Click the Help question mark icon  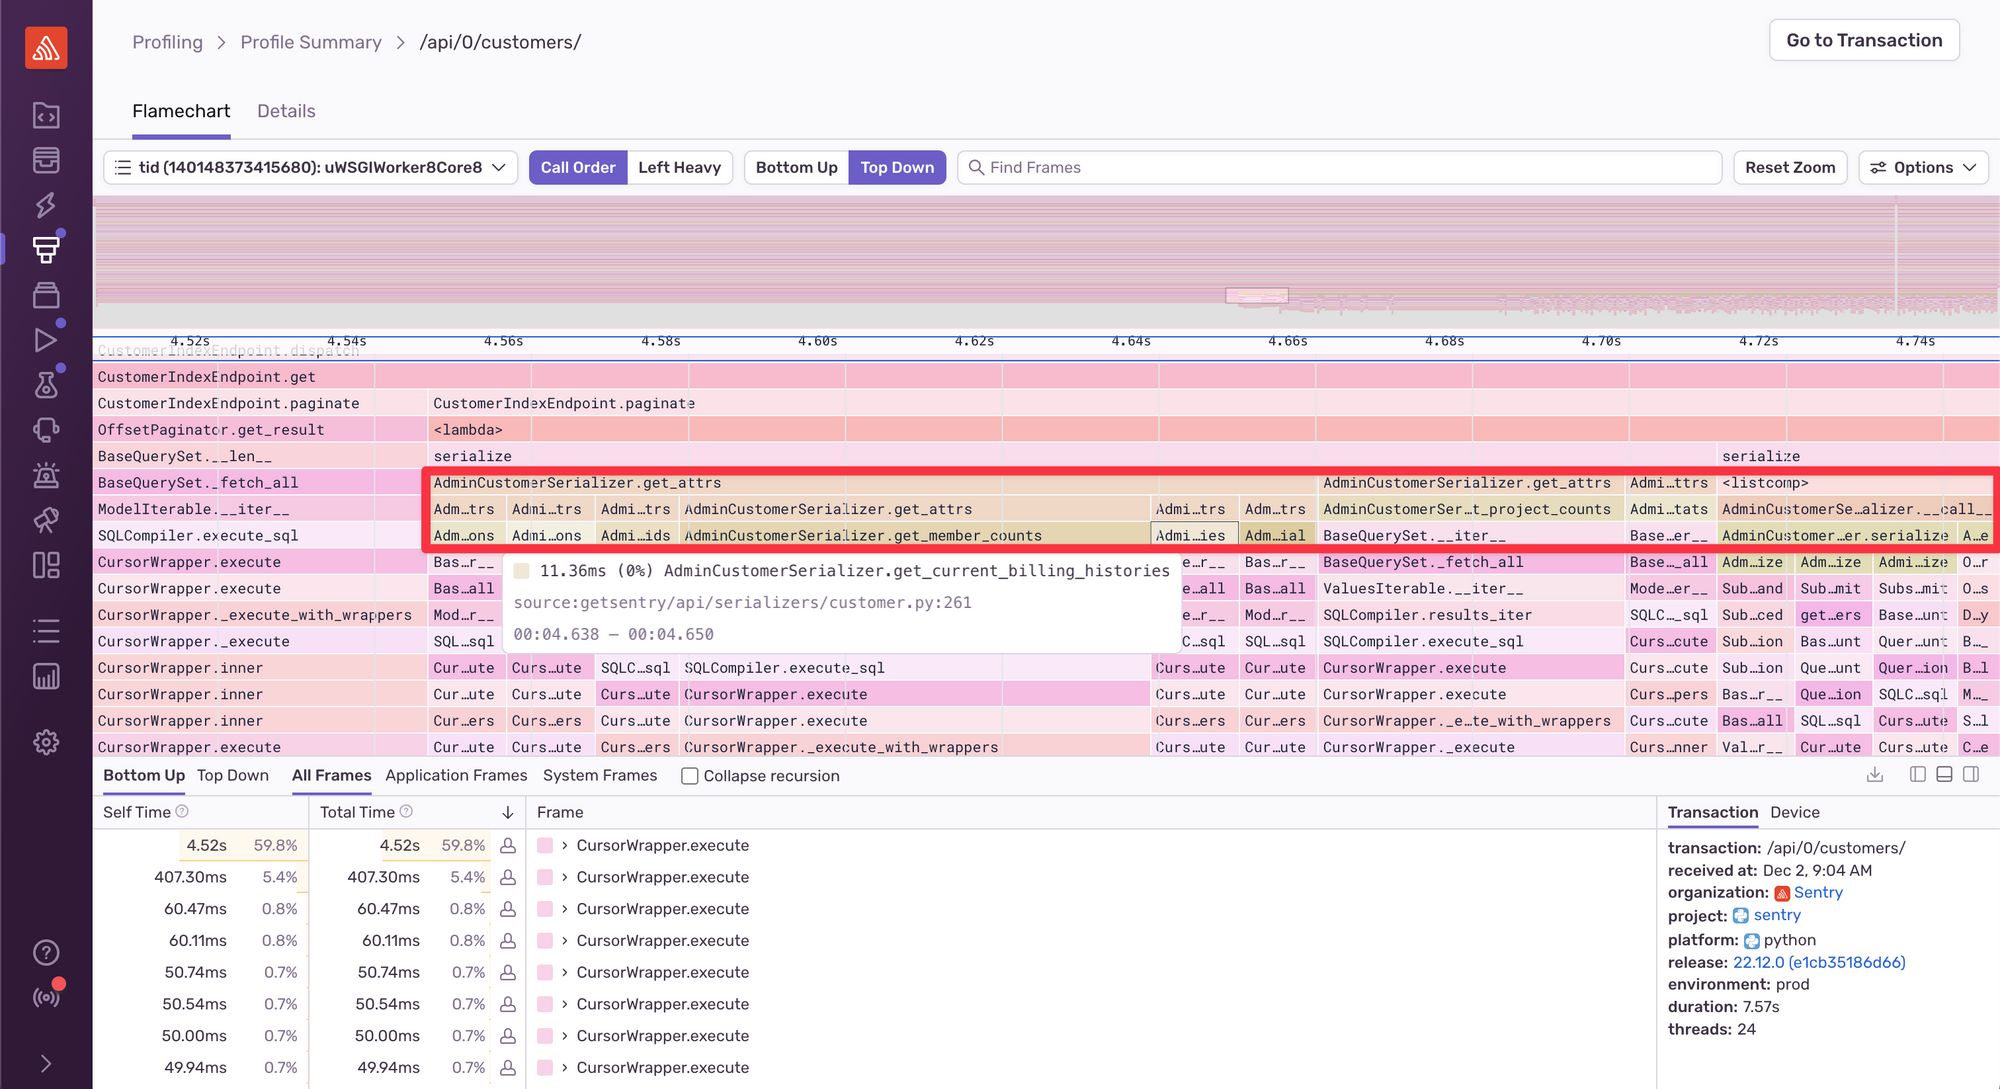(x=46, y=953)
